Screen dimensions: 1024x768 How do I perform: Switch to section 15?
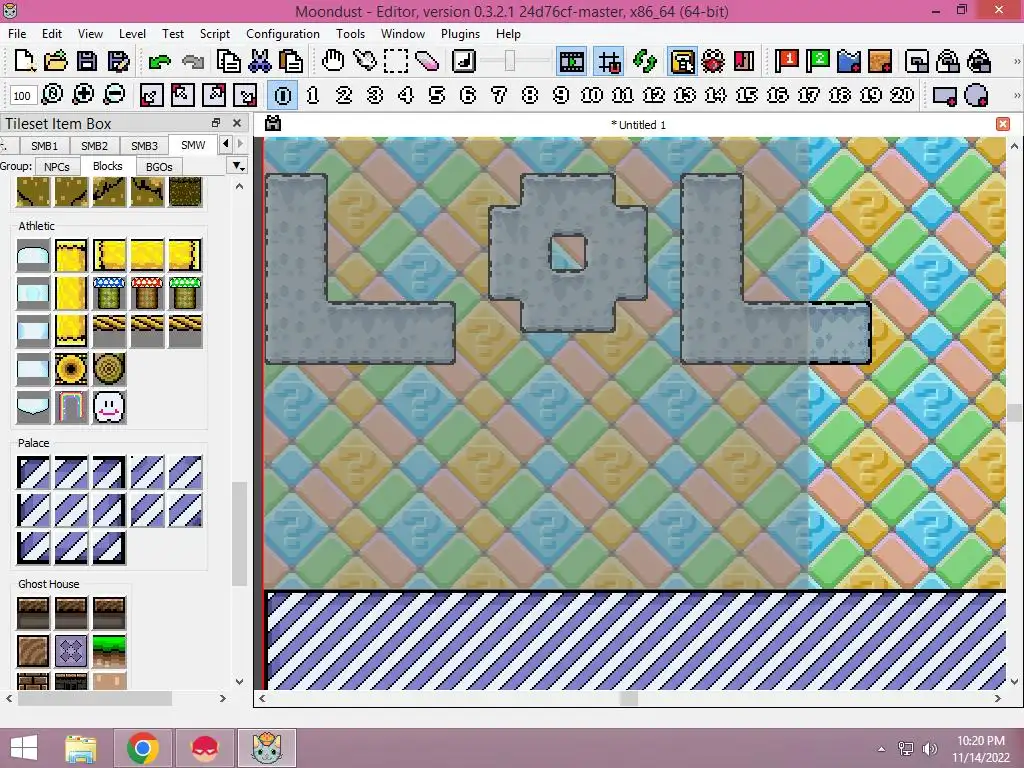746,95
